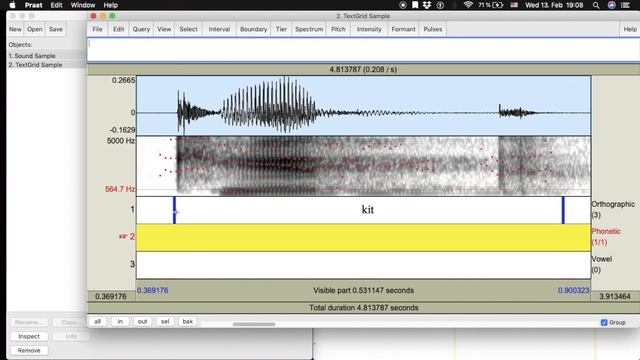Open the Boundary menu
This screenshot has width=640, height=360.
(x=253, y=29)
